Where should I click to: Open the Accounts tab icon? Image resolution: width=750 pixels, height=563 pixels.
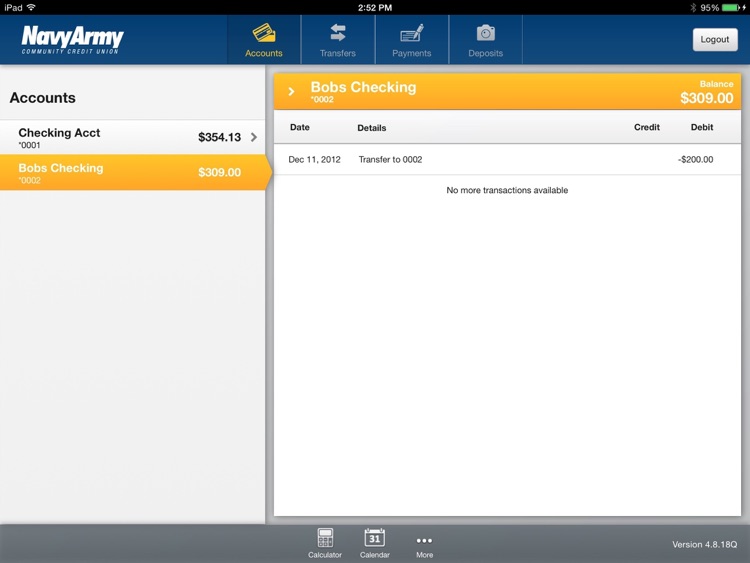(264, 33)
